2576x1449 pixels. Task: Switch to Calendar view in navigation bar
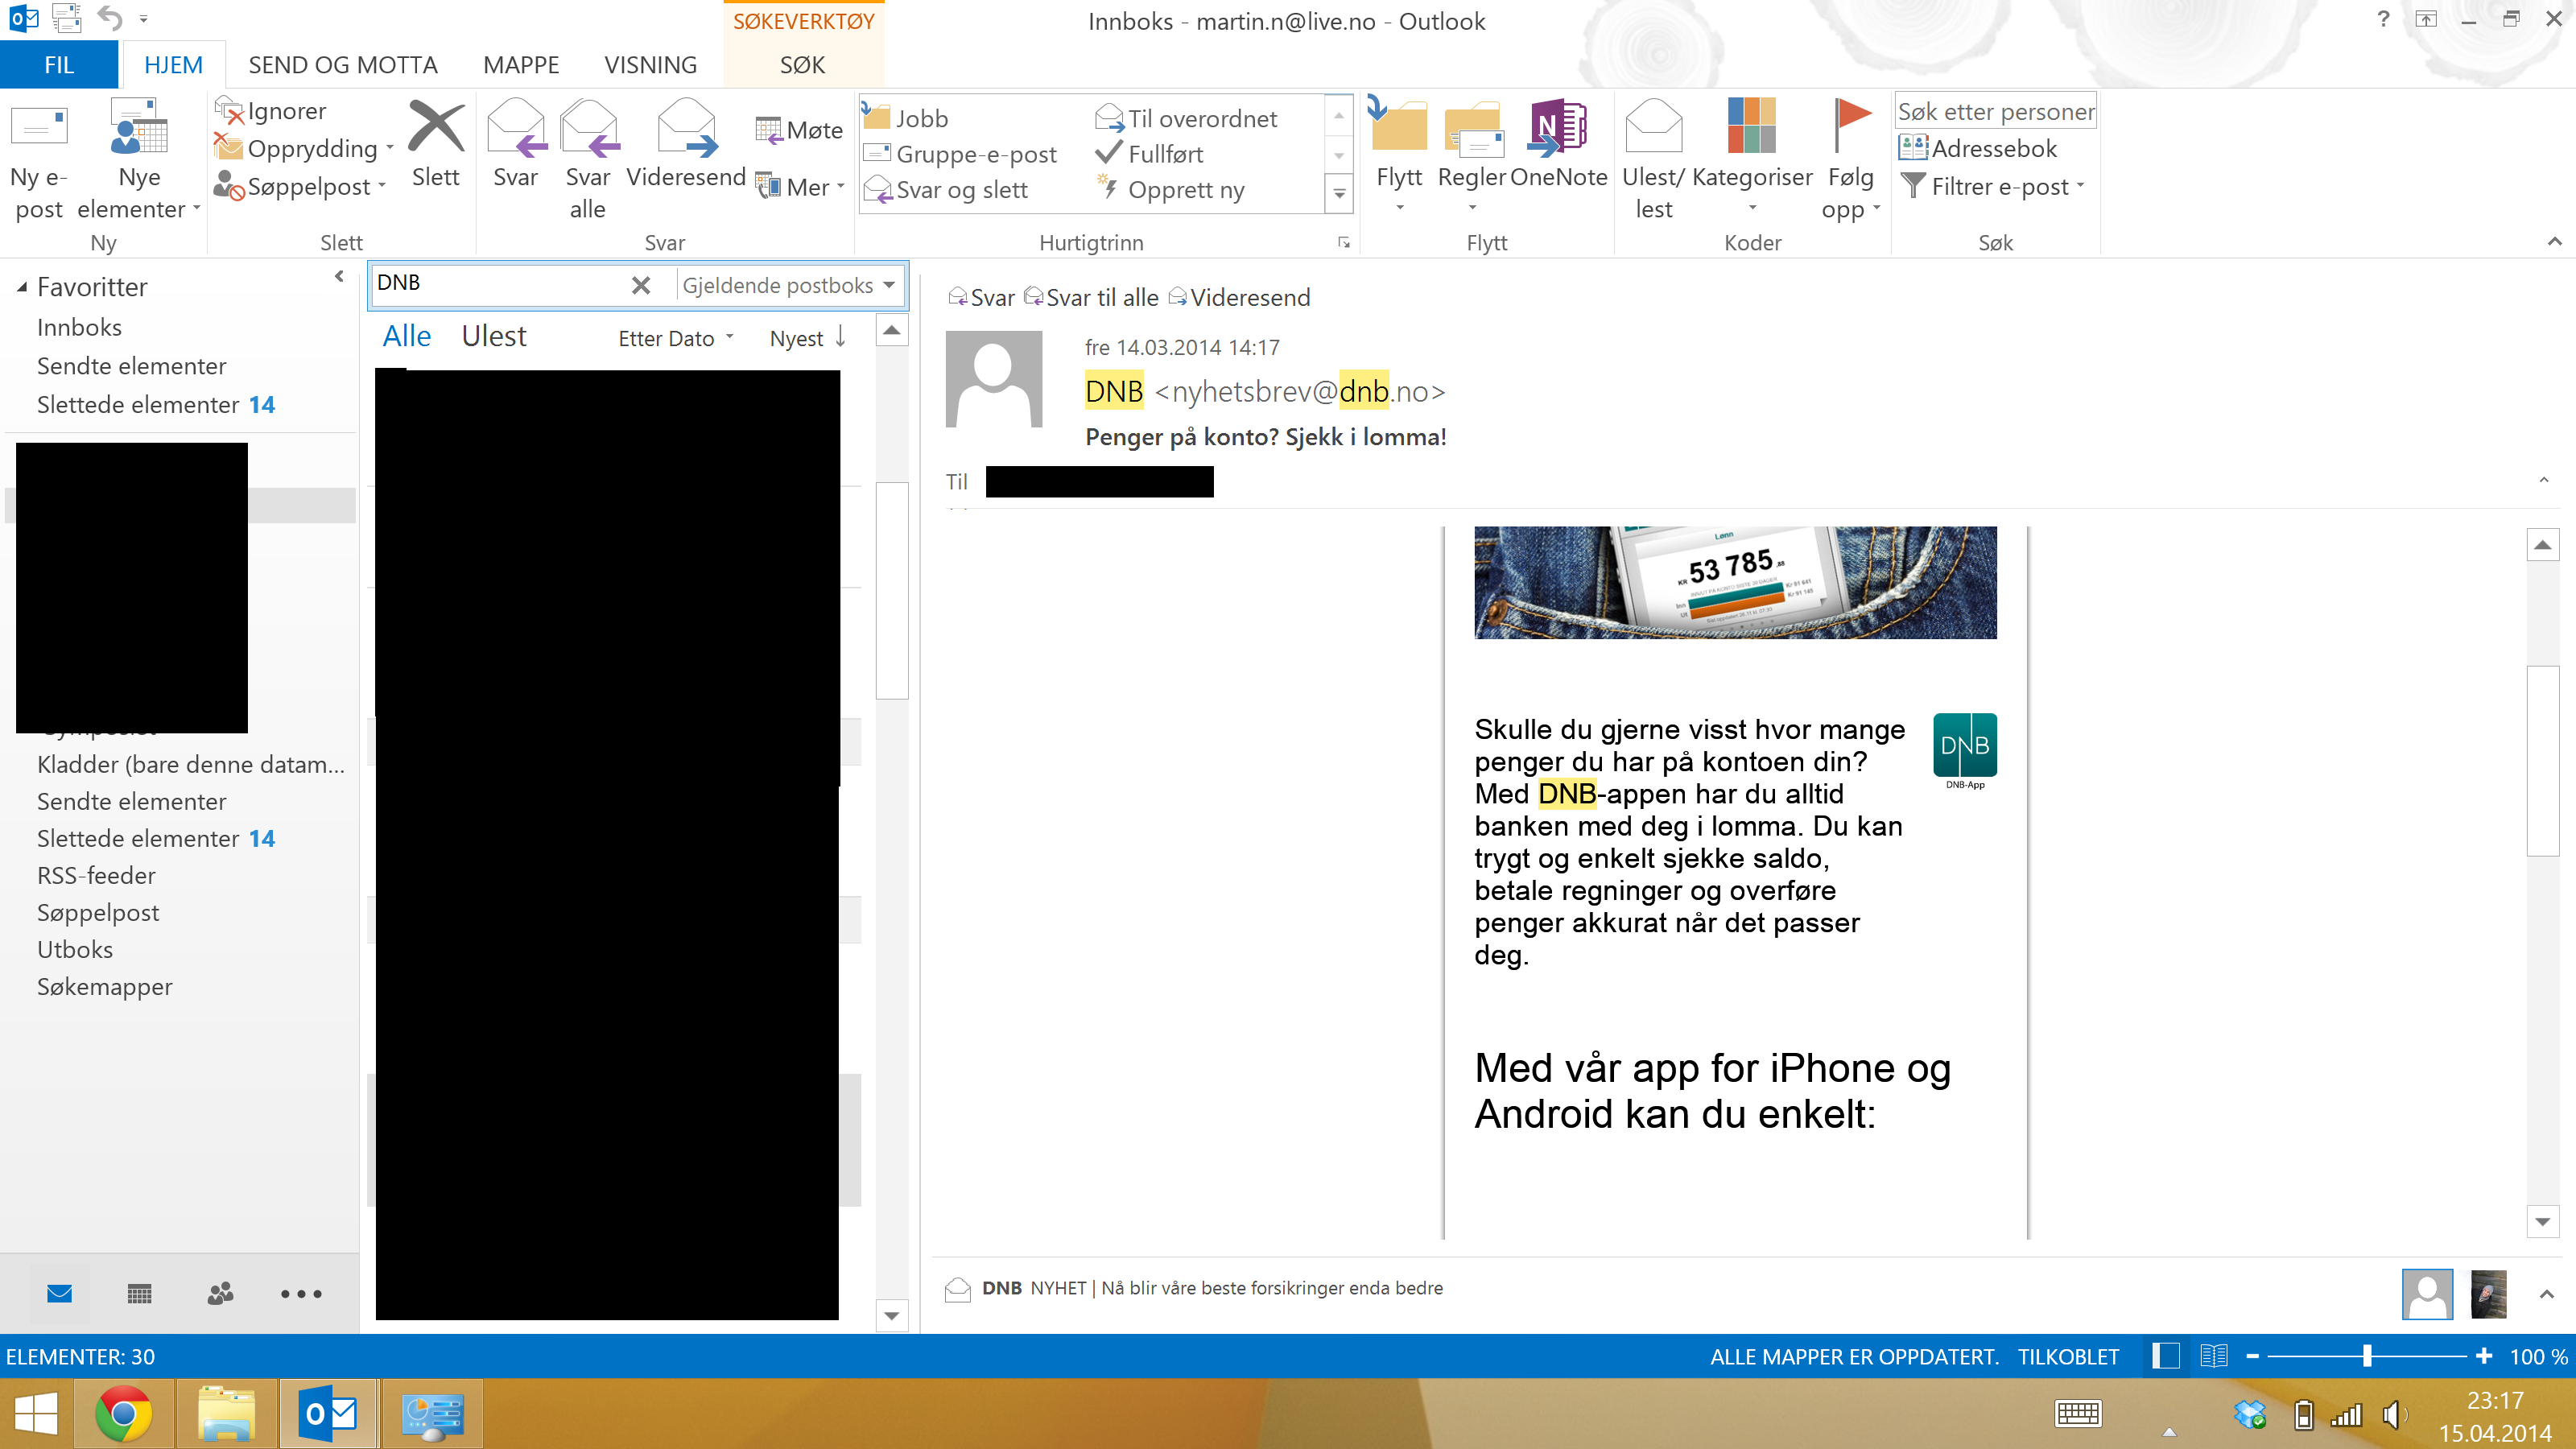tap(140, 1293)
